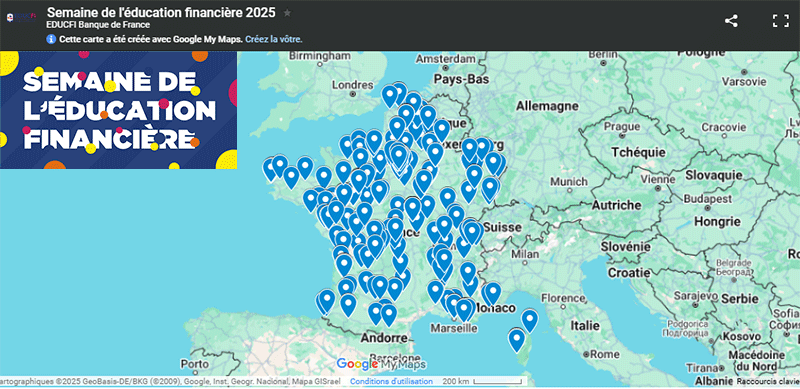Open the map in fullscreen view
The height and width of the screenshot is (389, 800).
pyautogui.click(x=781, y=21)
